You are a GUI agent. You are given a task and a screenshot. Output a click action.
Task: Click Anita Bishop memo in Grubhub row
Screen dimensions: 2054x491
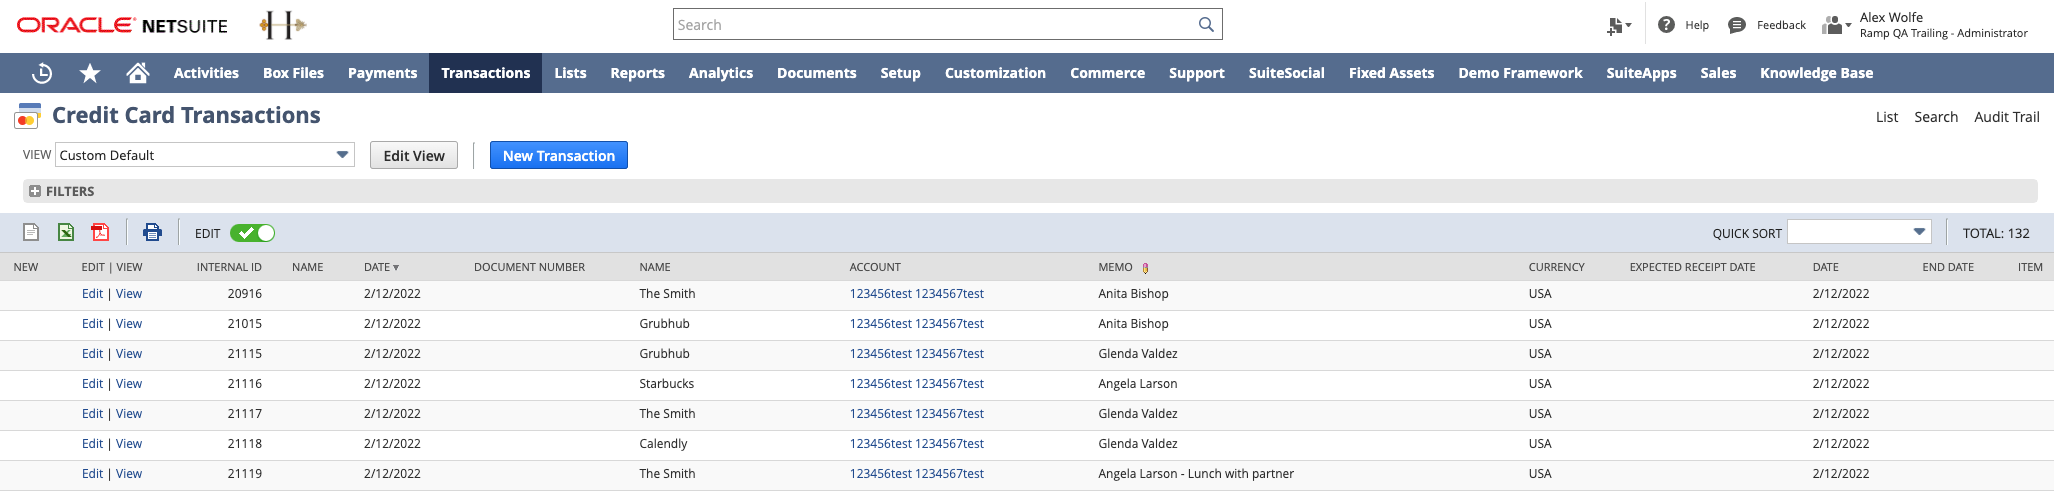click(x=1133, y=324)
